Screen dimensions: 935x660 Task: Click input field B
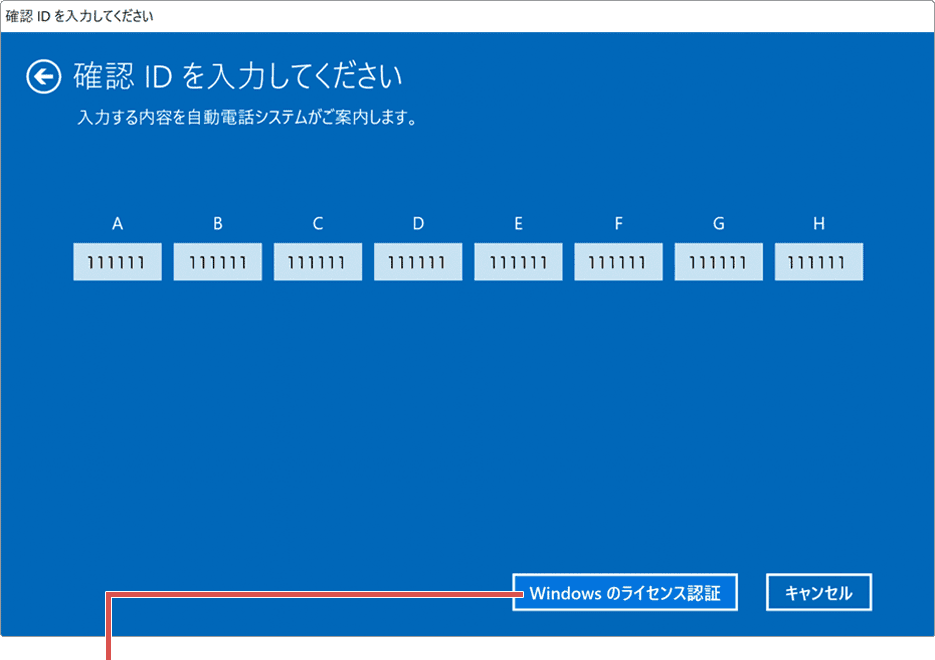coord(217,261)
